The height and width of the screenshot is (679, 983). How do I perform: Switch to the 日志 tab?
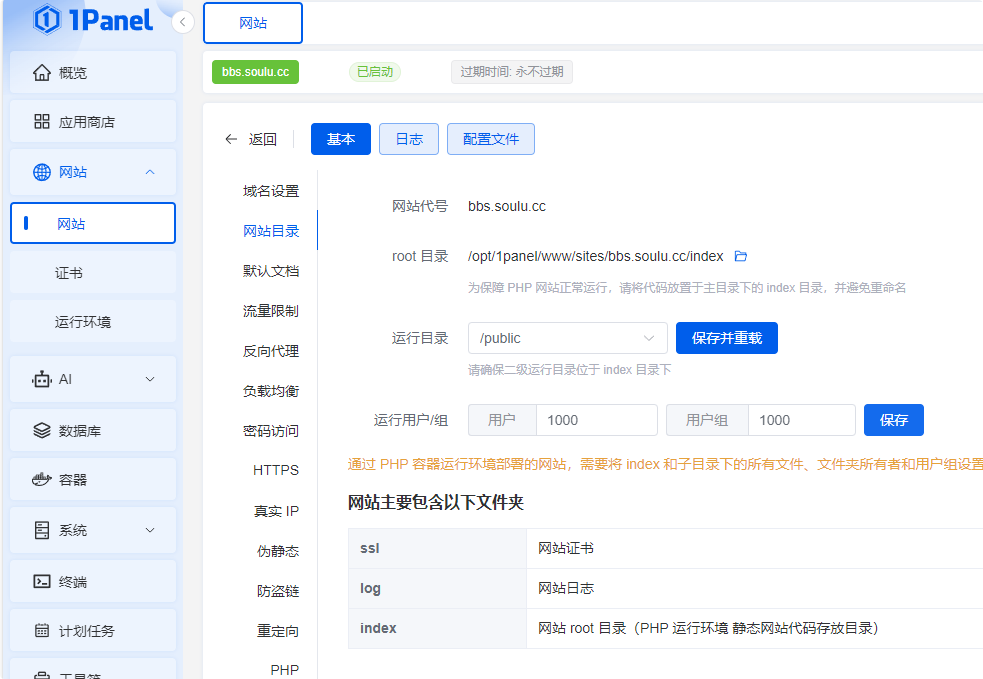point(409,139)
